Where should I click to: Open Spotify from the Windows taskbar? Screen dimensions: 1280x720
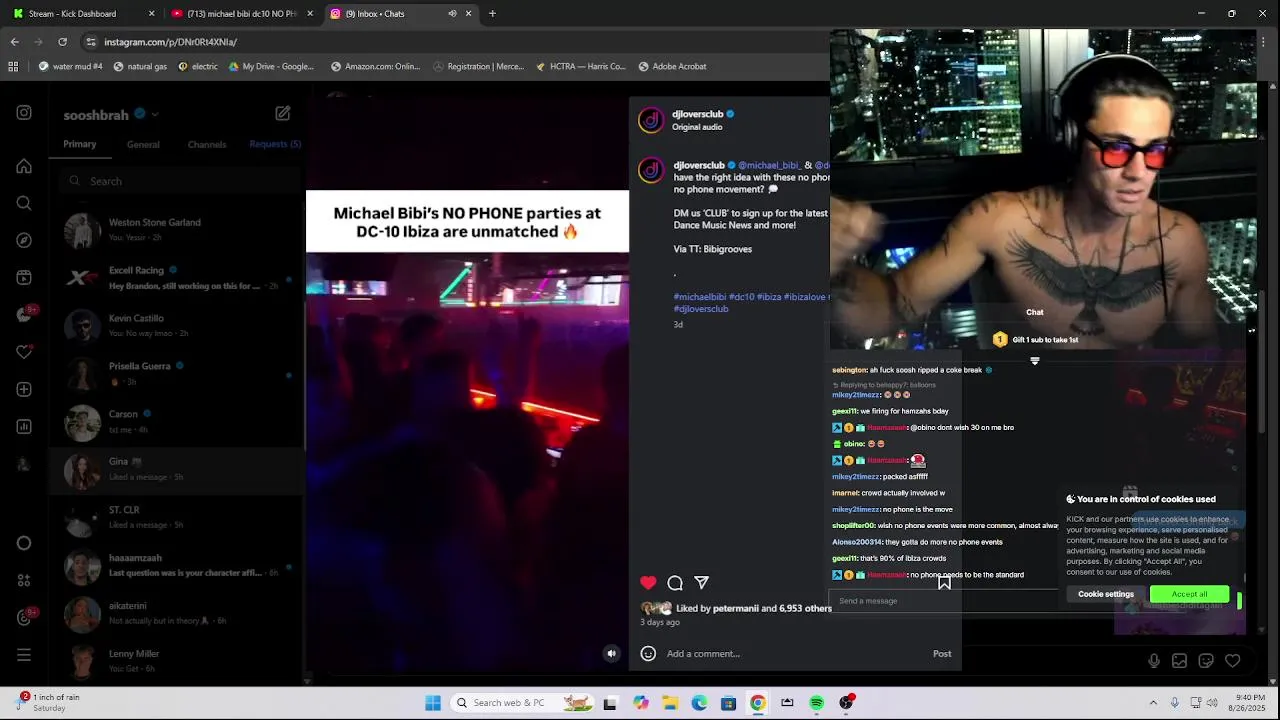[x=817, y=703]
